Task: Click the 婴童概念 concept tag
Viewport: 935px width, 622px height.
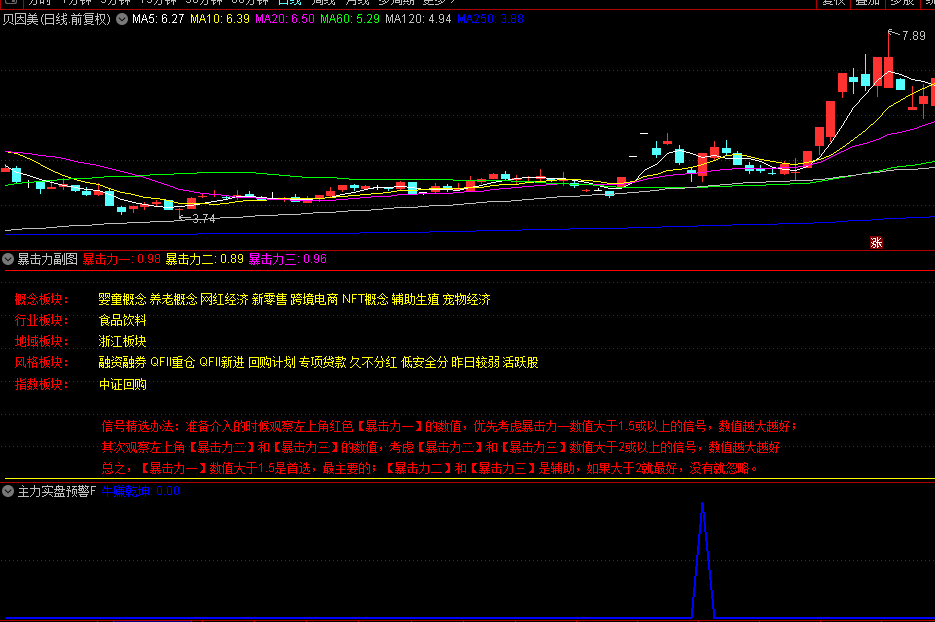Action: pyautogui.click(x=122, y=299)
